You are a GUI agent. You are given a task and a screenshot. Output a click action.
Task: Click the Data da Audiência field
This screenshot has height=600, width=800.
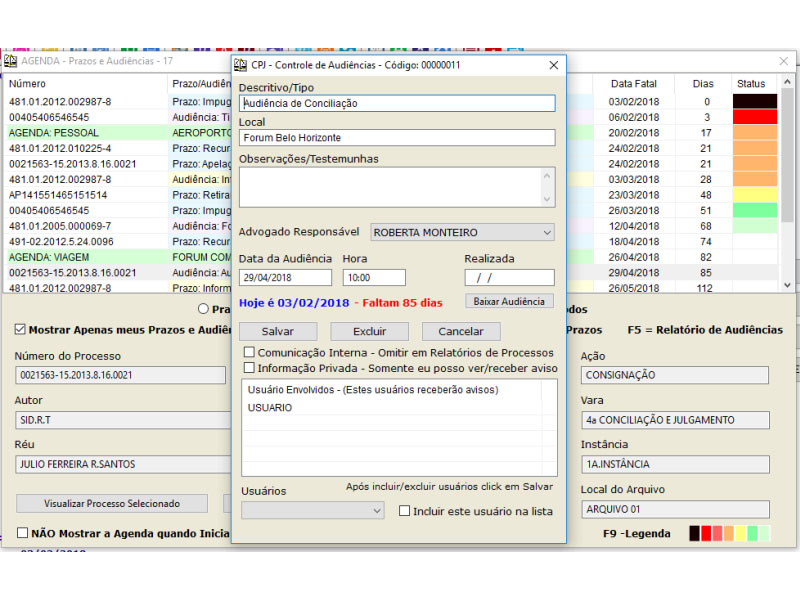[285, 277]
